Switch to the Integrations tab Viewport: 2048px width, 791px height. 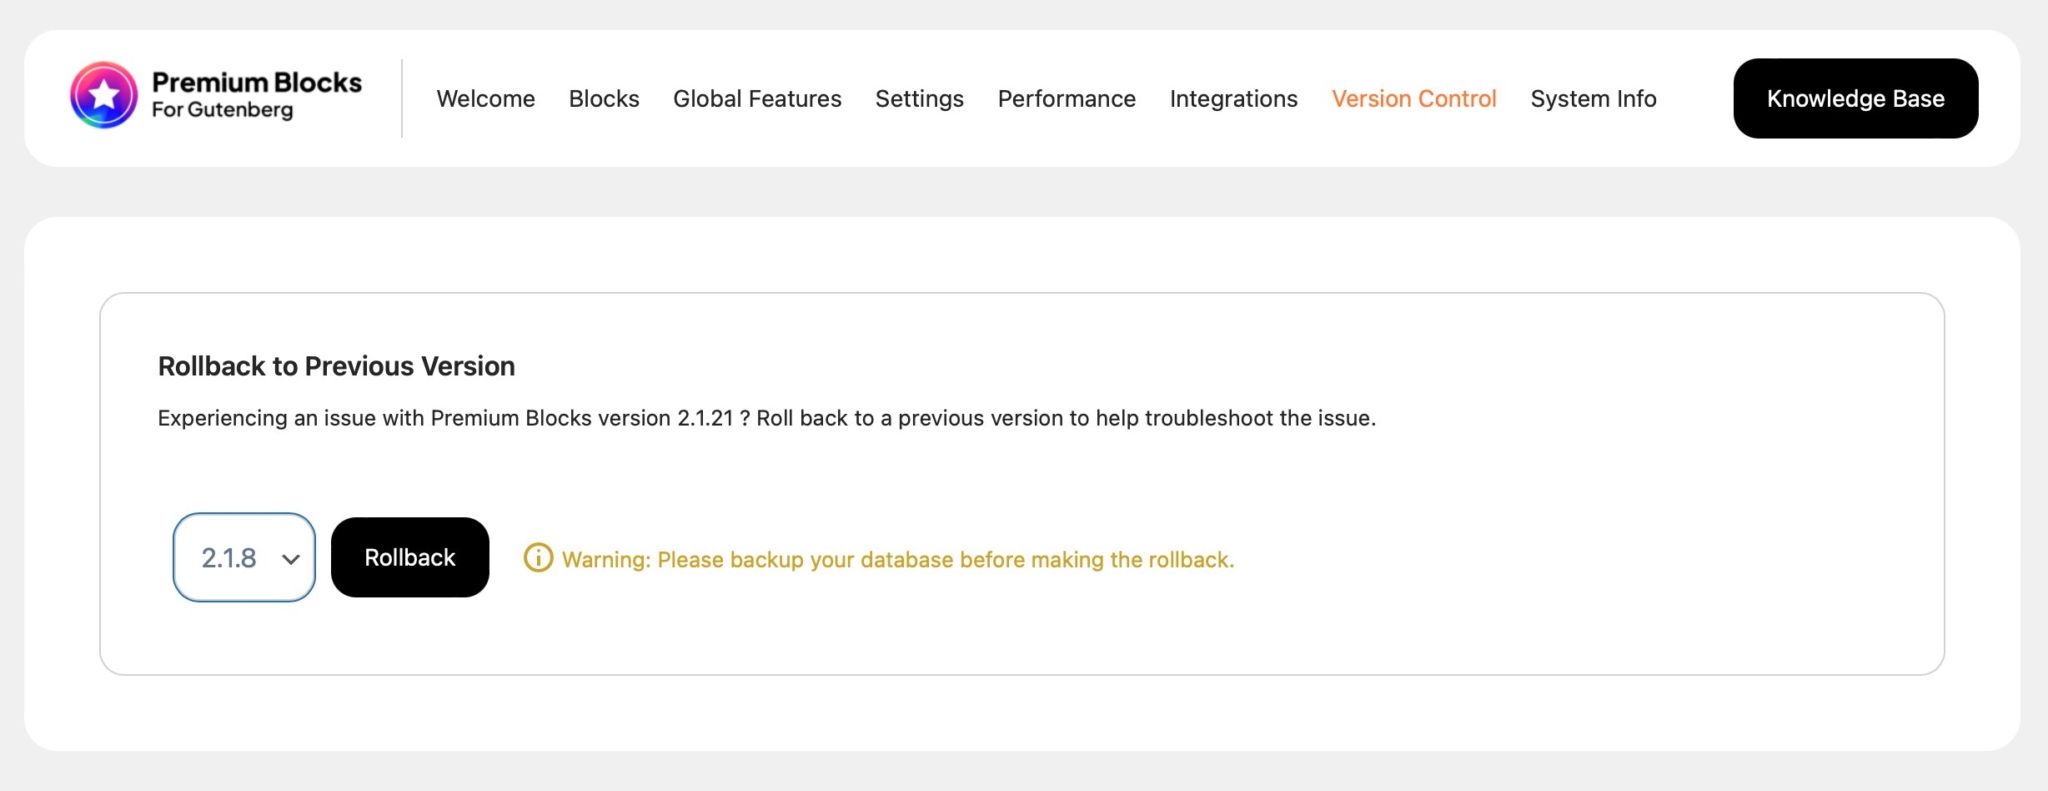click(1234, 99)
